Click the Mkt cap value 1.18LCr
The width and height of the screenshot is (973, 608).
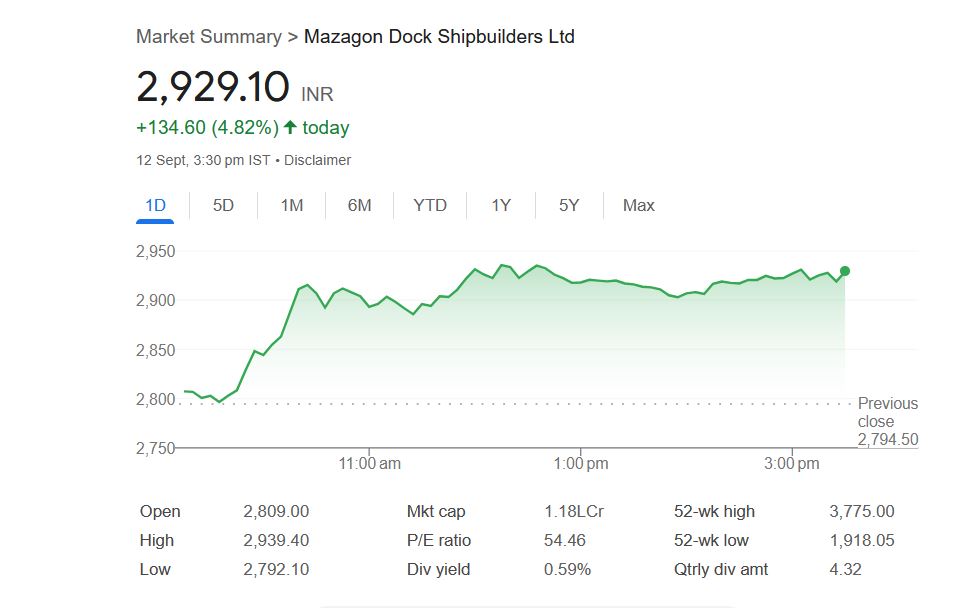[573, 512]
